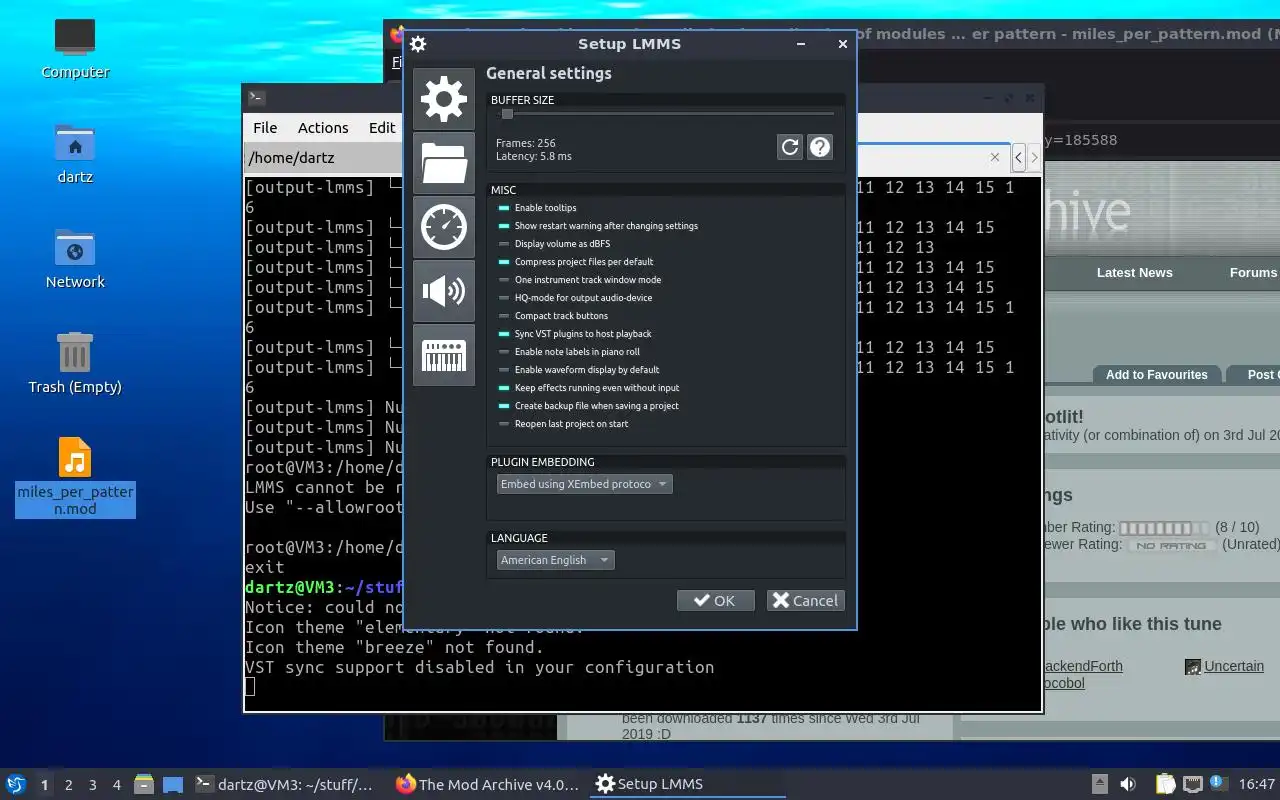Click show desktop icon in taskbar
1280x800 pixels.
(172, 784)
